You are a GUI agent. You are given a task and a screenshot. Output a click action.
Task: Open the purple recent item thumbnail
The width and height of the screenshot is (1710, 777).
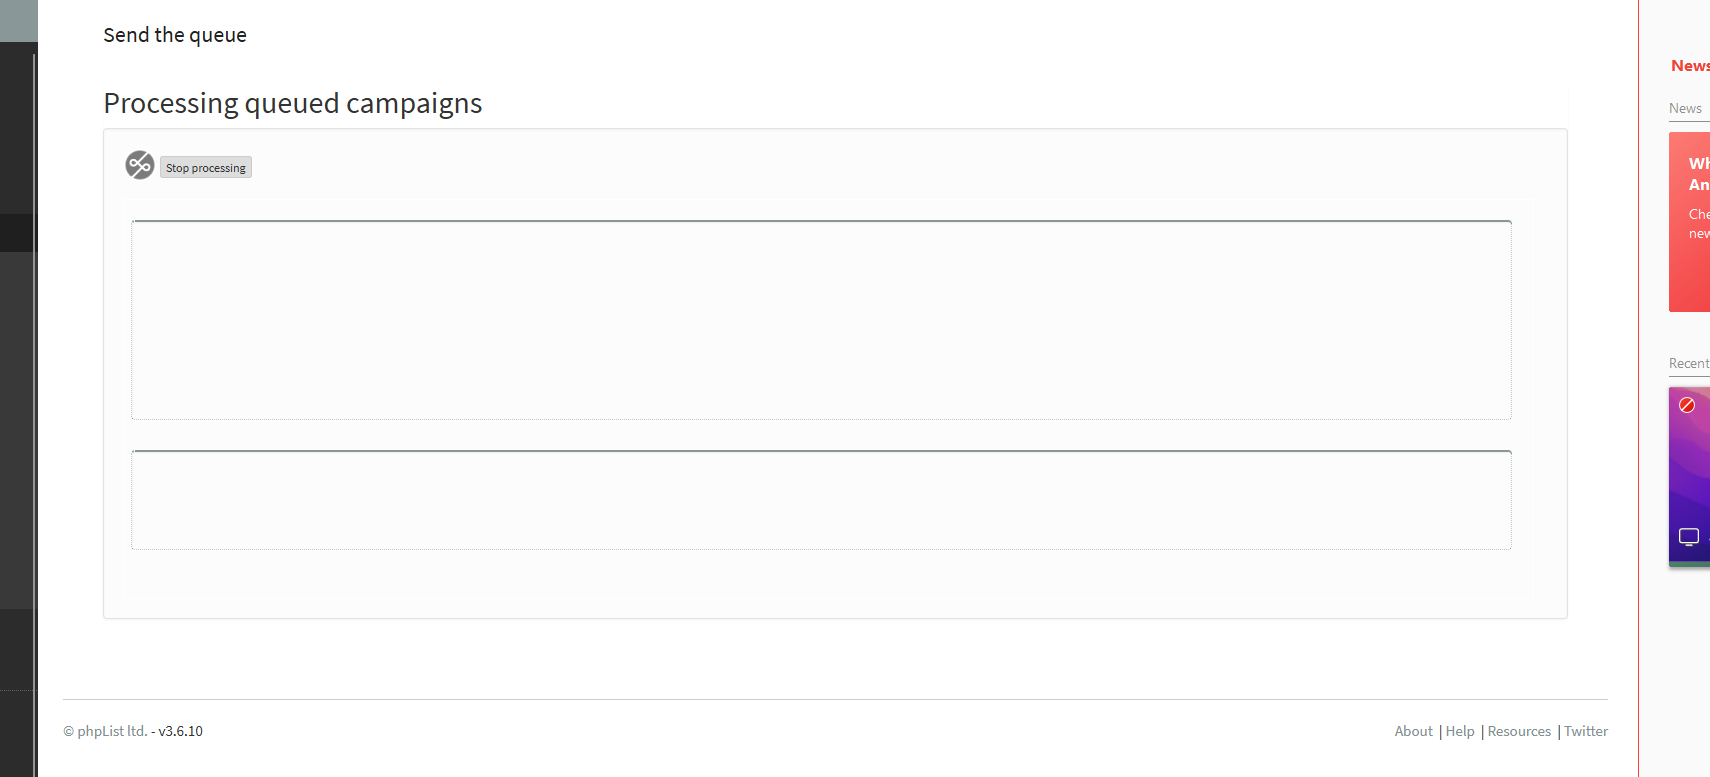click(1689, 476)
